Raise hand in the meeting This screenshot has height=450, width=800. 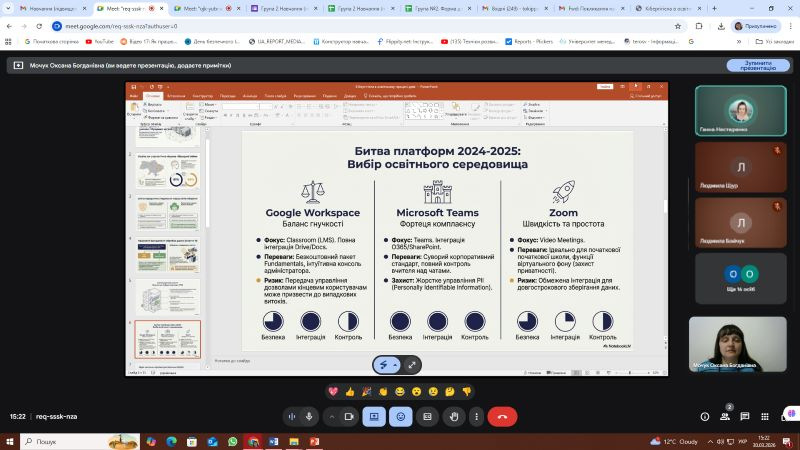[454, 417]
